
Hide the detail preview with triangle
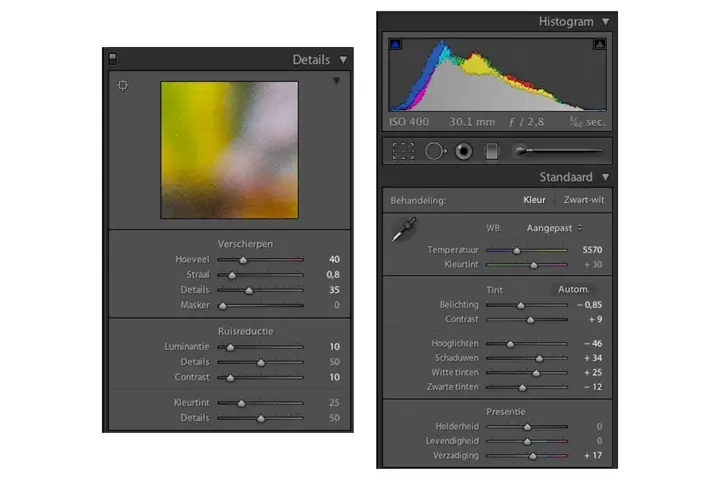point(336,81)
